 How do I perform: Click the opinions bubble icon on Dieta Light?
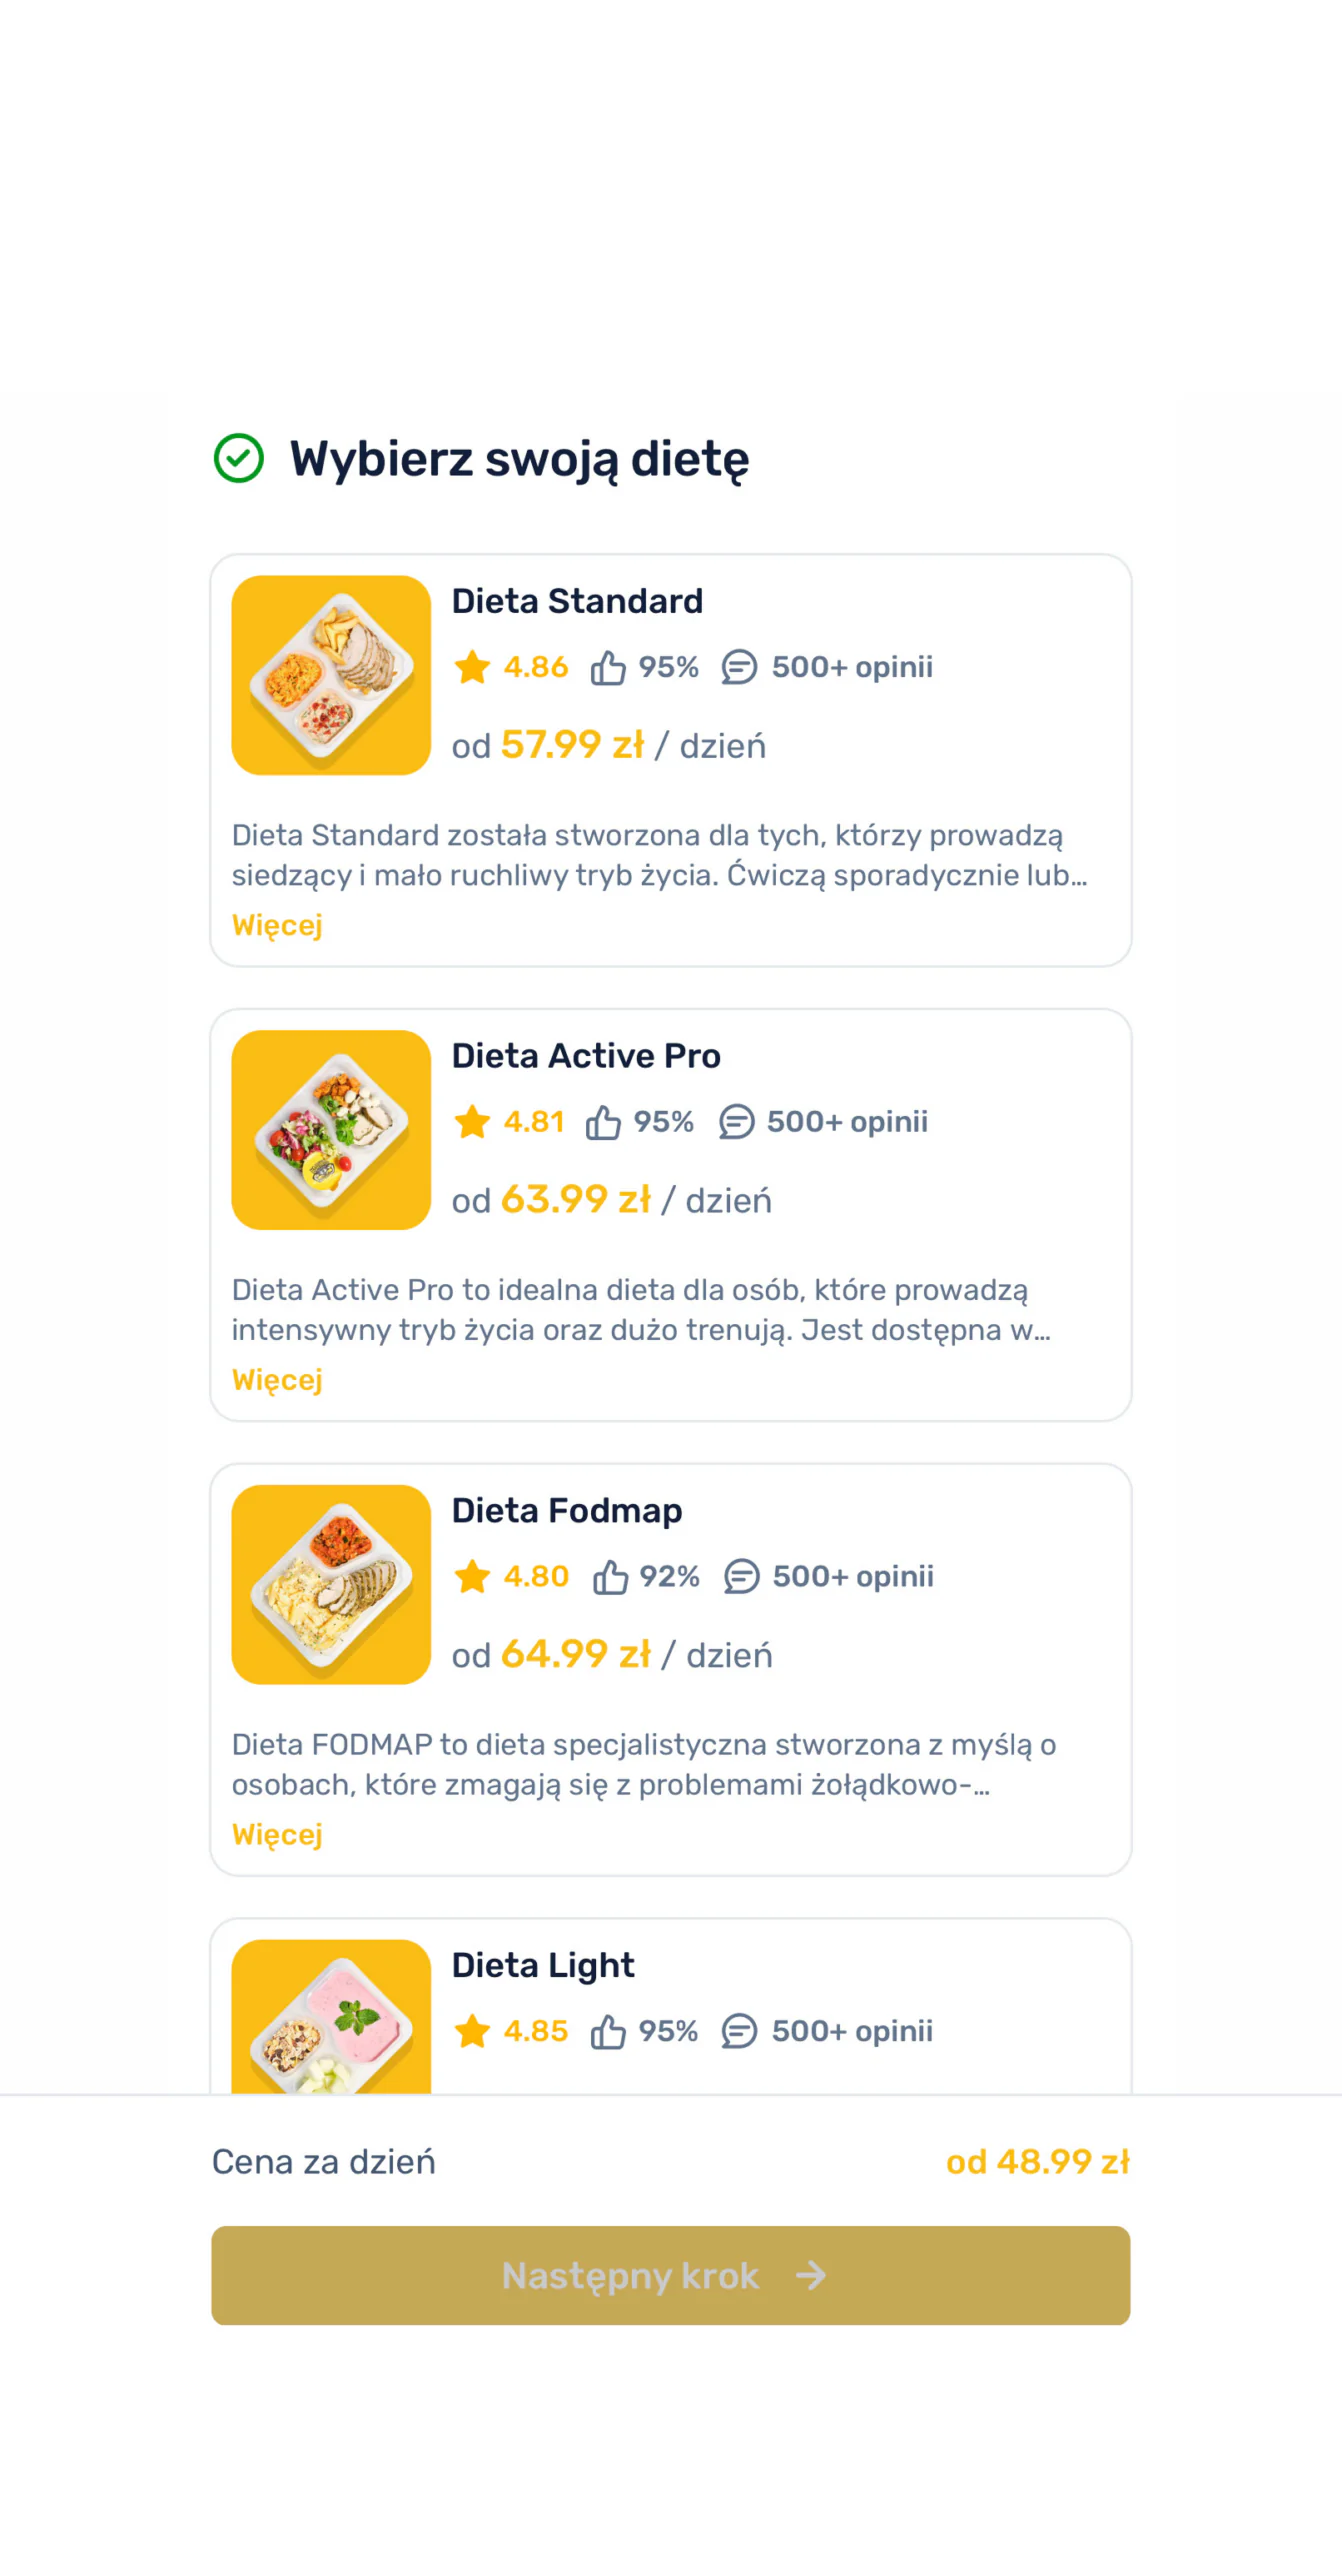coord(739,2031)
